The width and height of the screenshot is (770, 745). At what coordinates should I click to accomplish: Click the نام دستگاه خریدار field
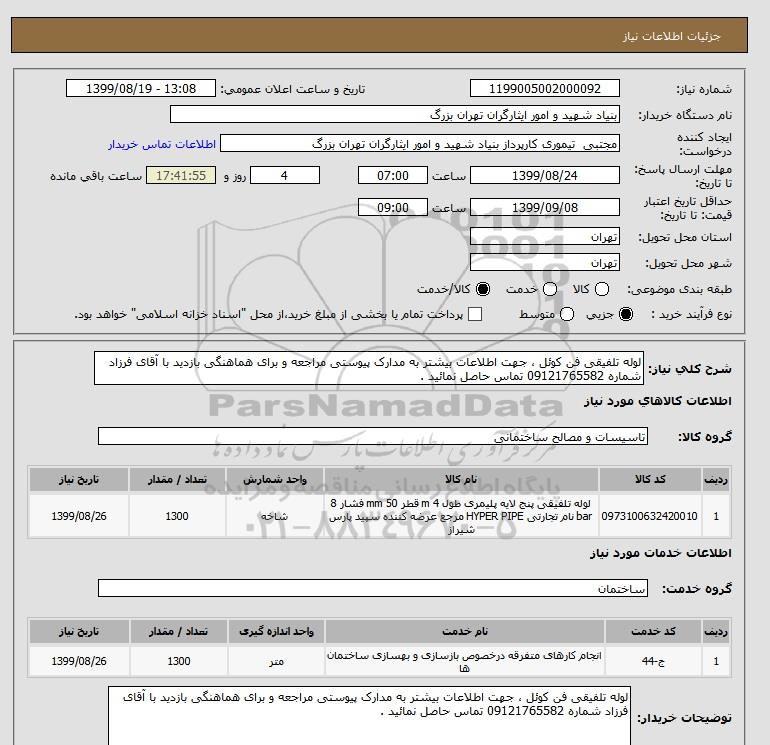[x=395, y=114]
